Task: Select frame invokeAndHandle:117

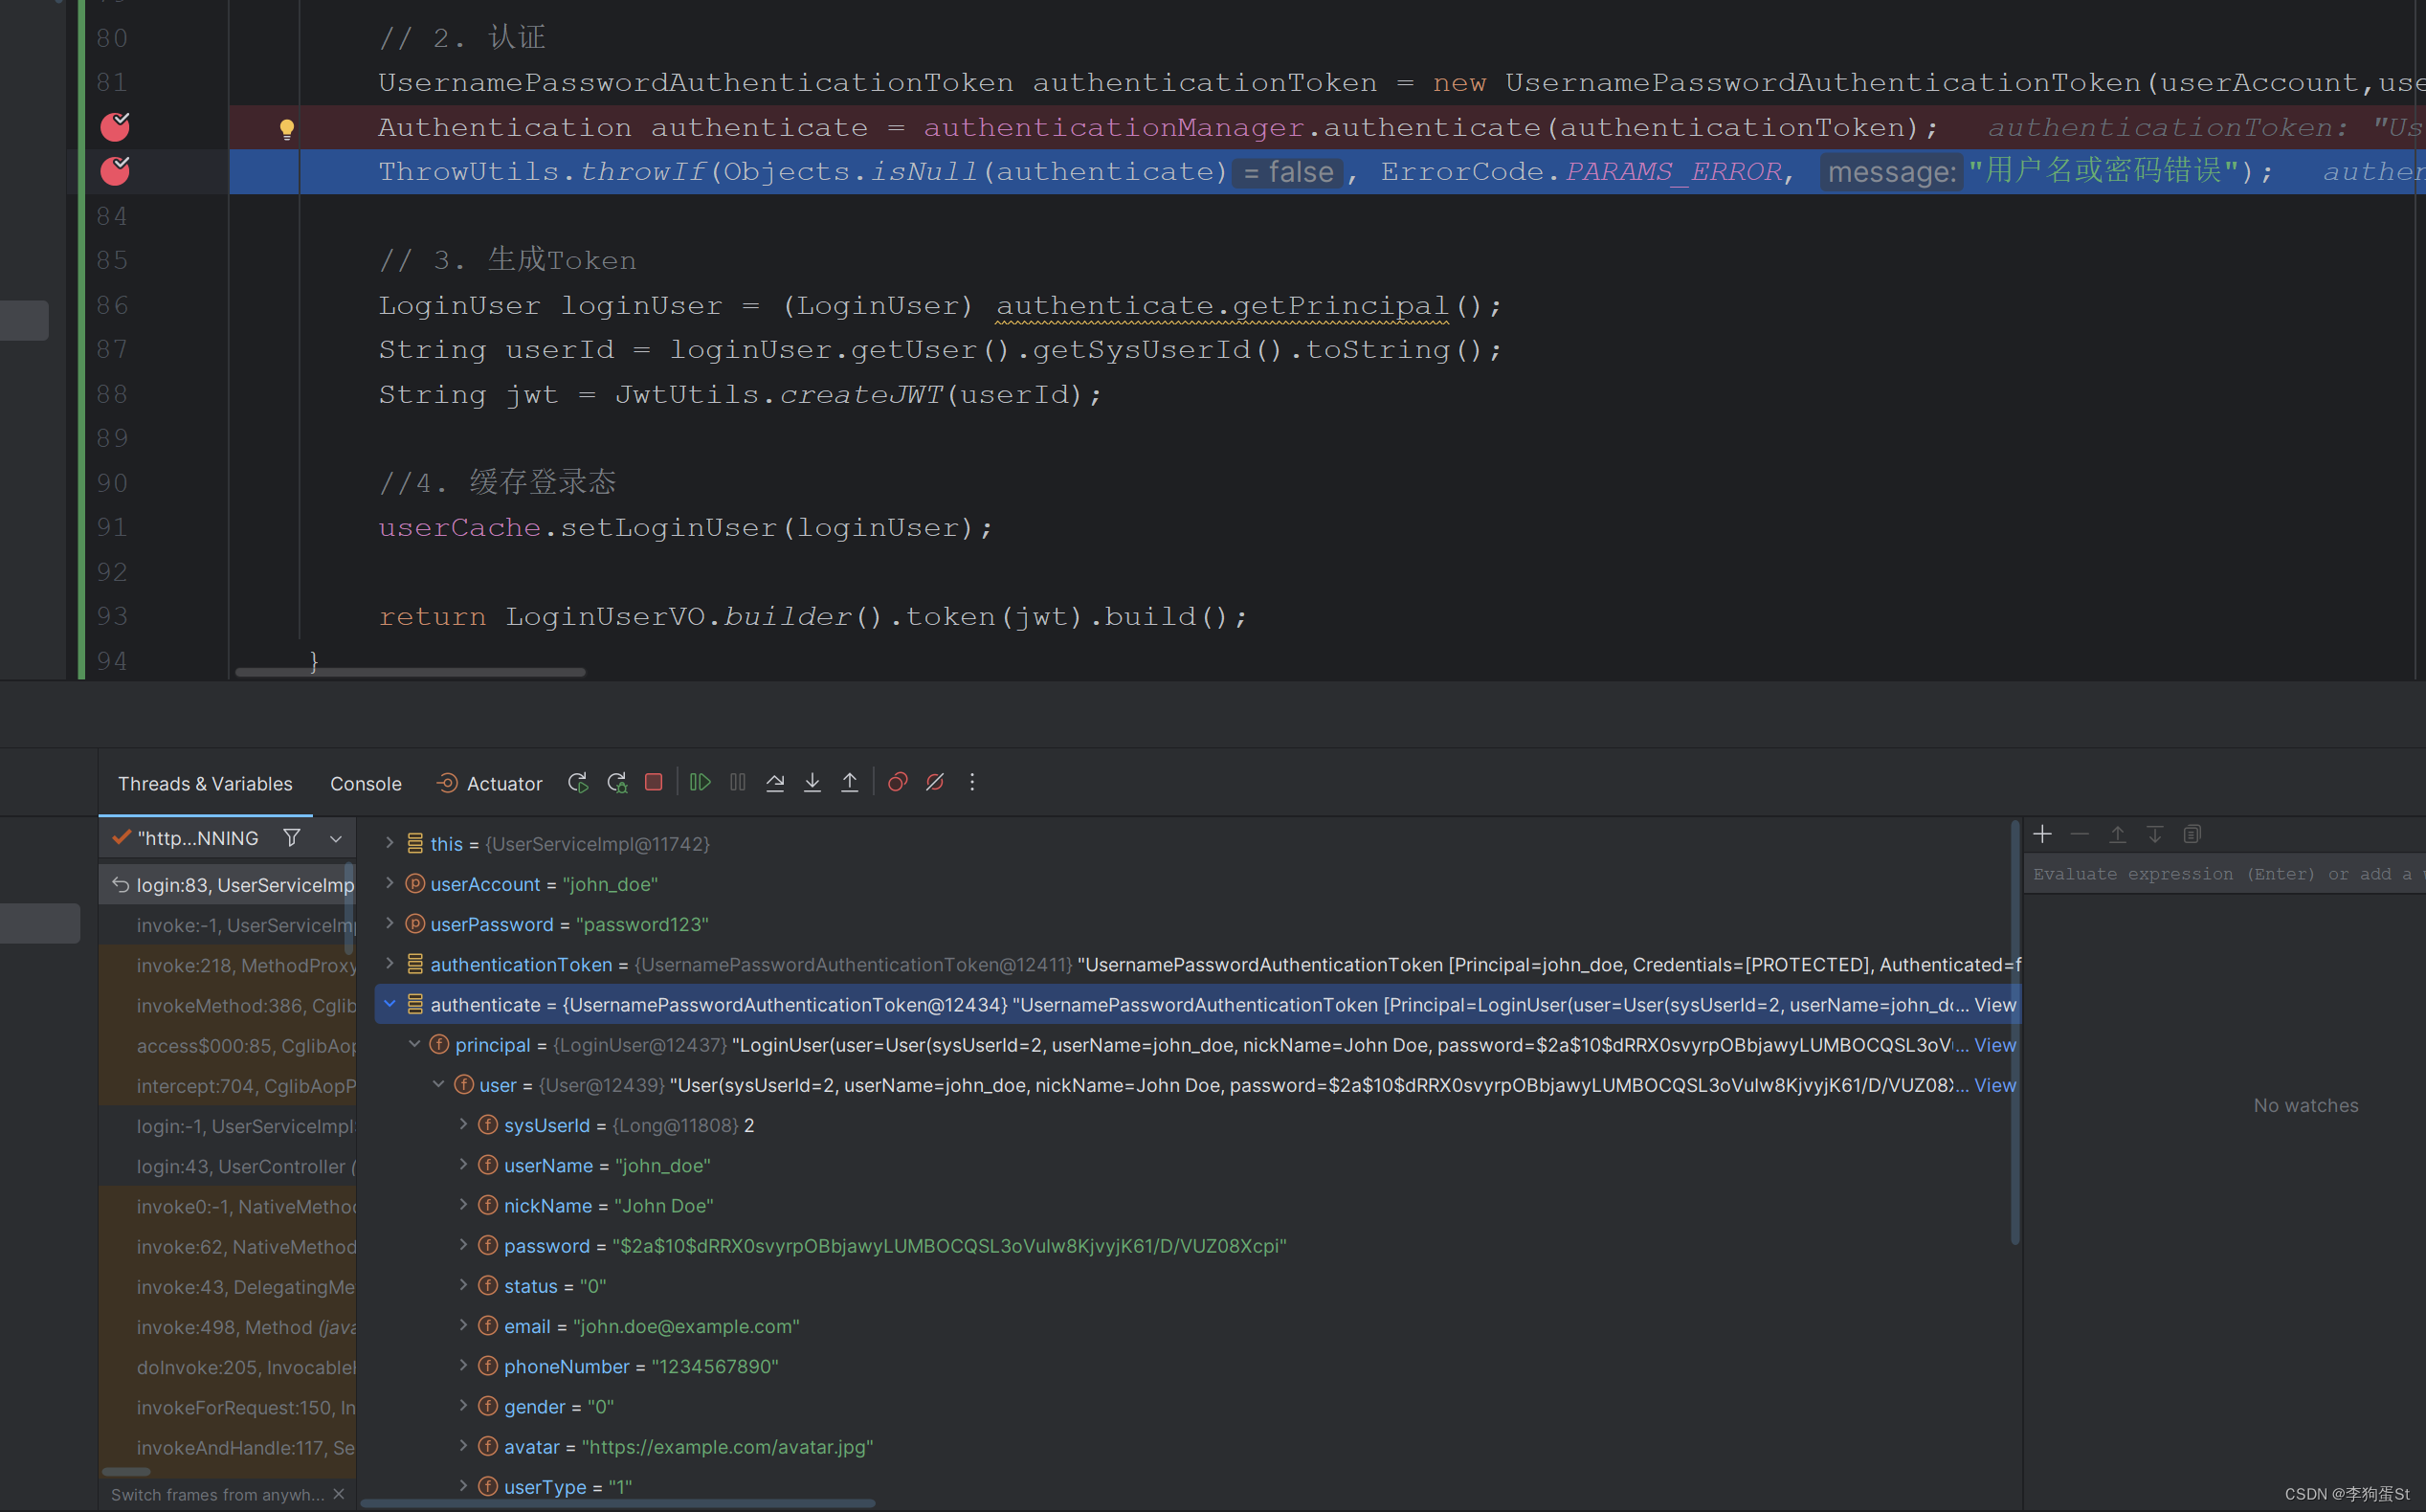Action: point(228,1447)
